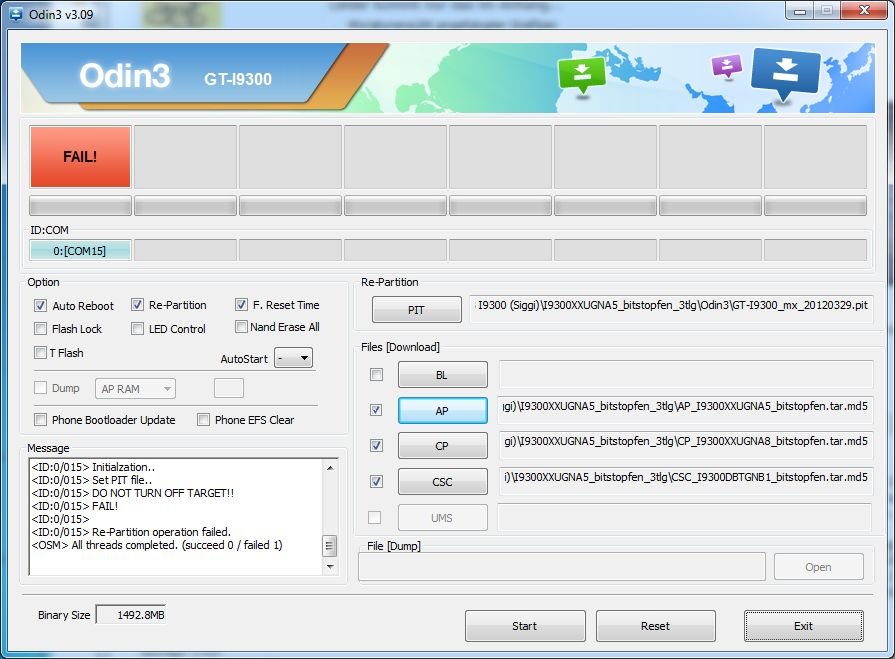Viewport: 895px width, 659px height.
Task: Click the Binary Size value field
Action: click(x=131, y=615)
